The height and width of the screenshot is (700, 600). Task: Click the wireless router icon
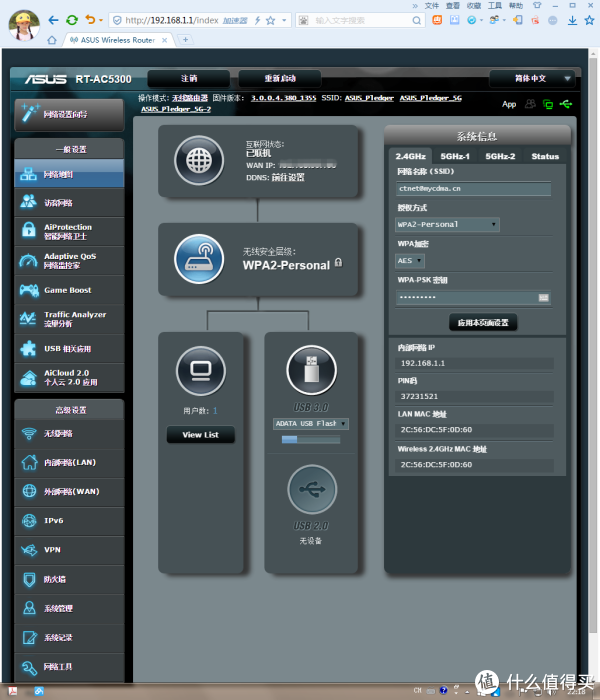[x=199, y=259]
